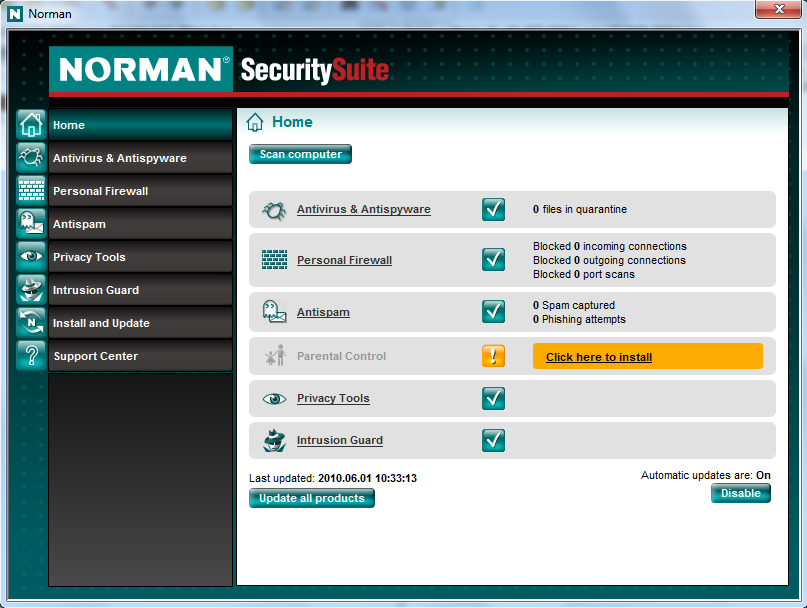Screen dimensions: 807x608
Task: Toggle the Antivirus & Antispyware status checkbox
Action: pyautogui.click(x=493, y=209)
